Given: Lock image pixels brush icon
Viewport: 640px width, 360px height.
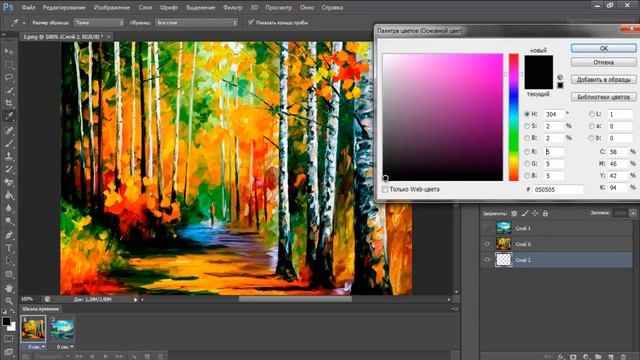Looking at the screenshot, I should click(x=524, y=213).
